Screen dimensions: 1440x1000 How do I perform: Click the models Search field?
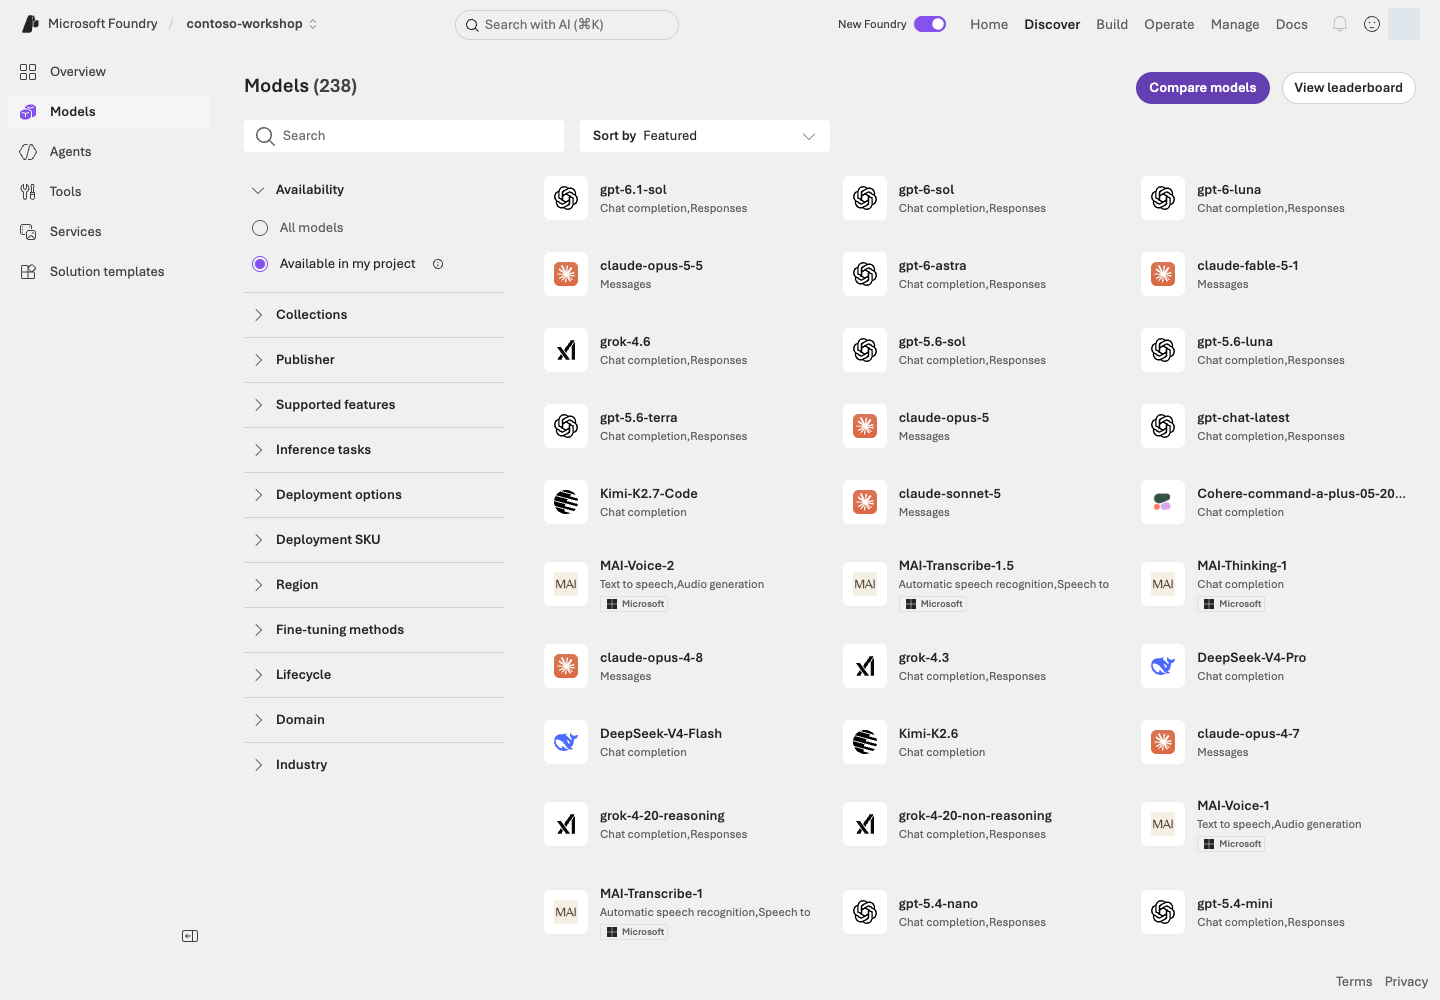404,136
